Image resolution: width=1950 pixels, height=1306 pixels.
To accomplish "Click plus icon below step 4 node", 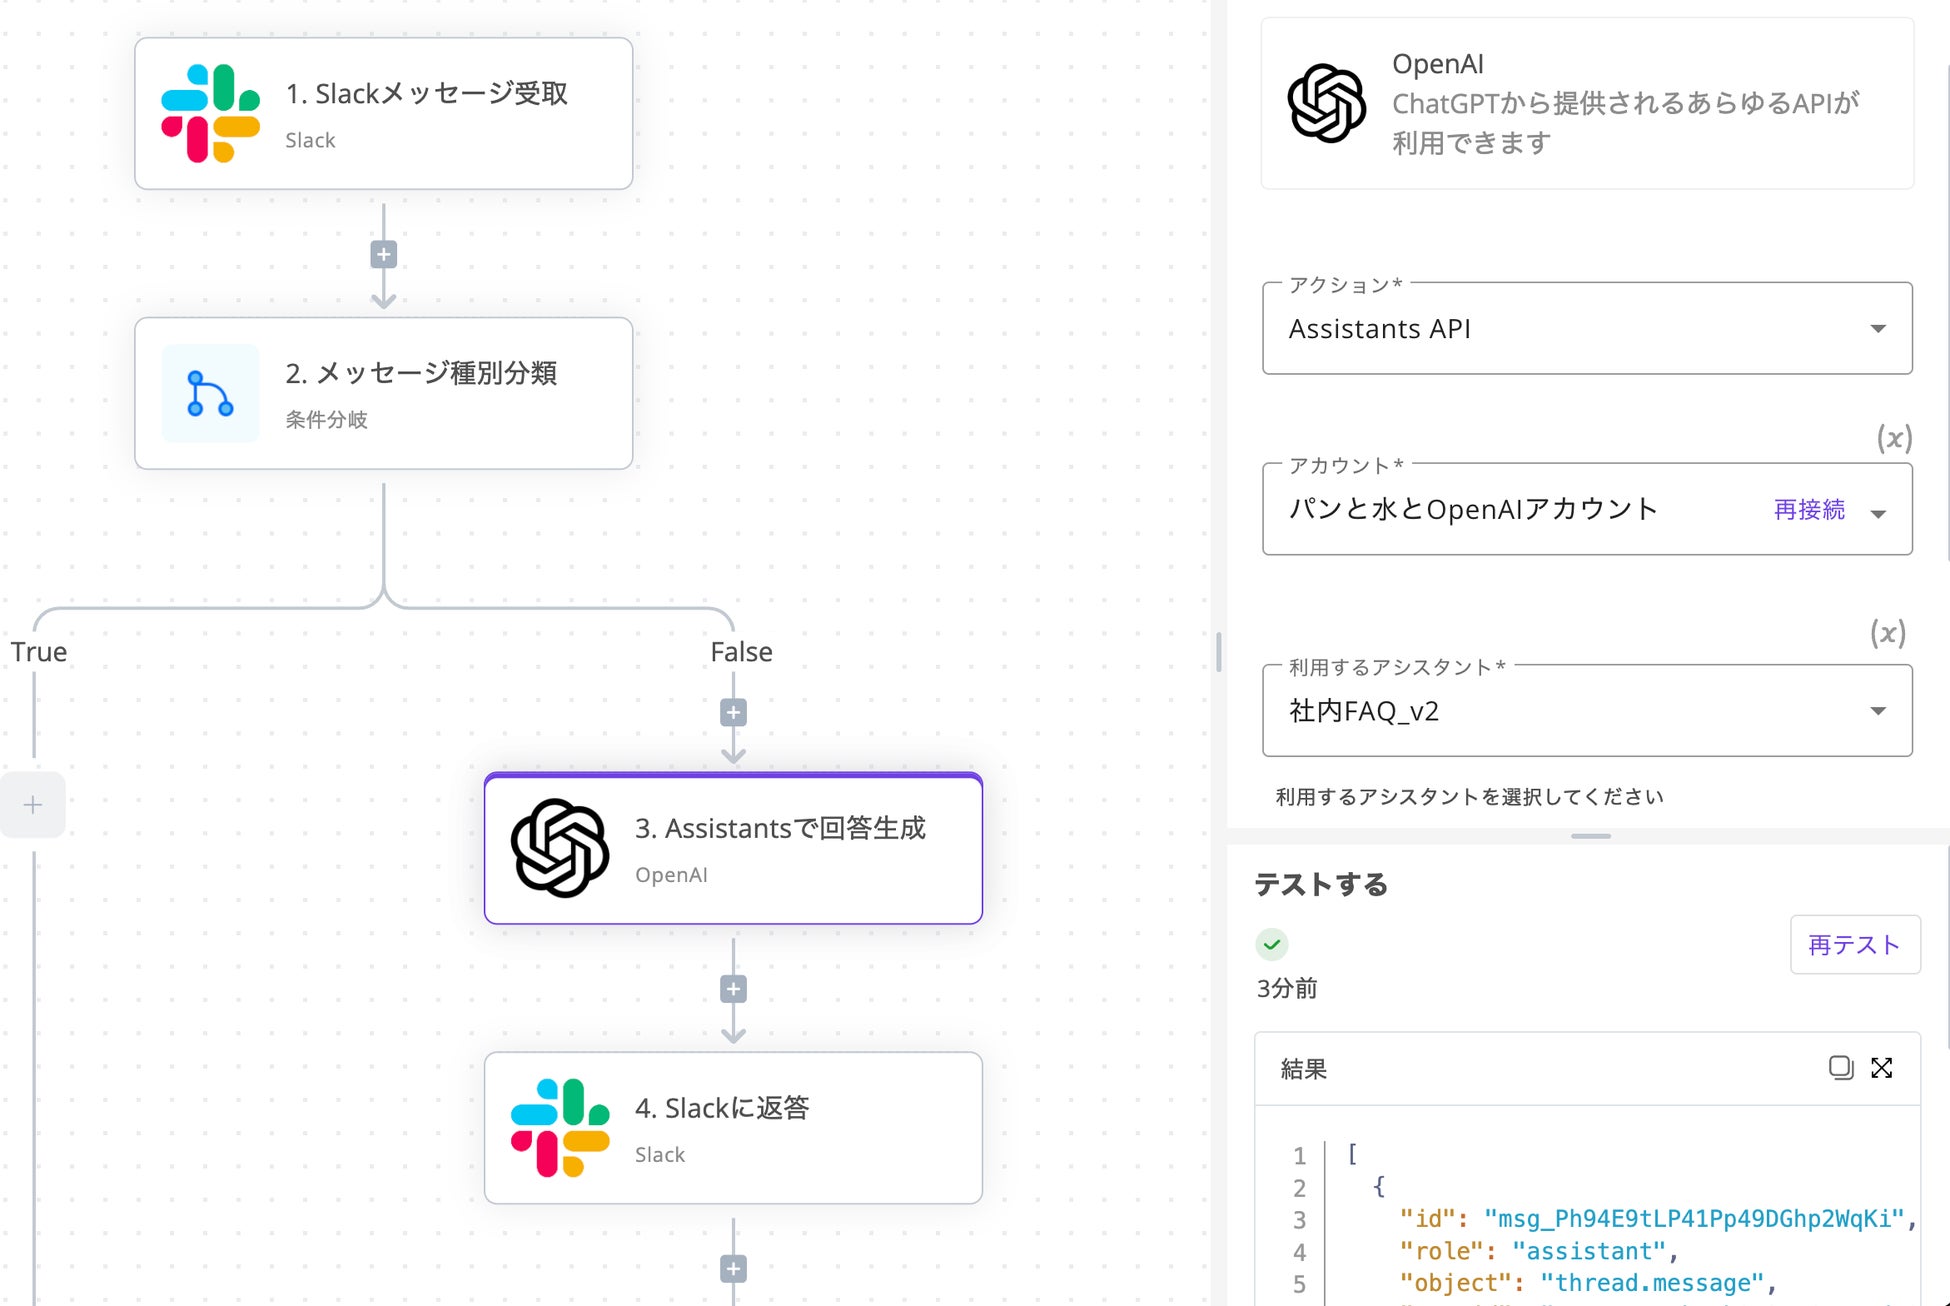I will pos(733,1268).
